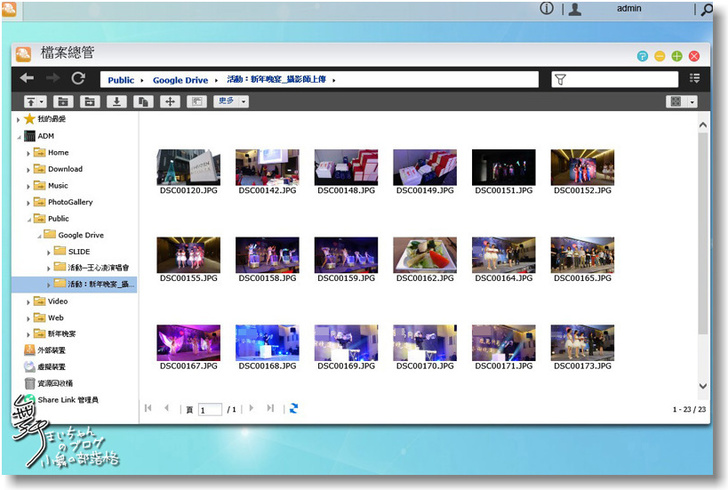The height and width of the screenshot is (490, 728).
Task: Click the scrollbar down arrow
Action: coord(703,386)
